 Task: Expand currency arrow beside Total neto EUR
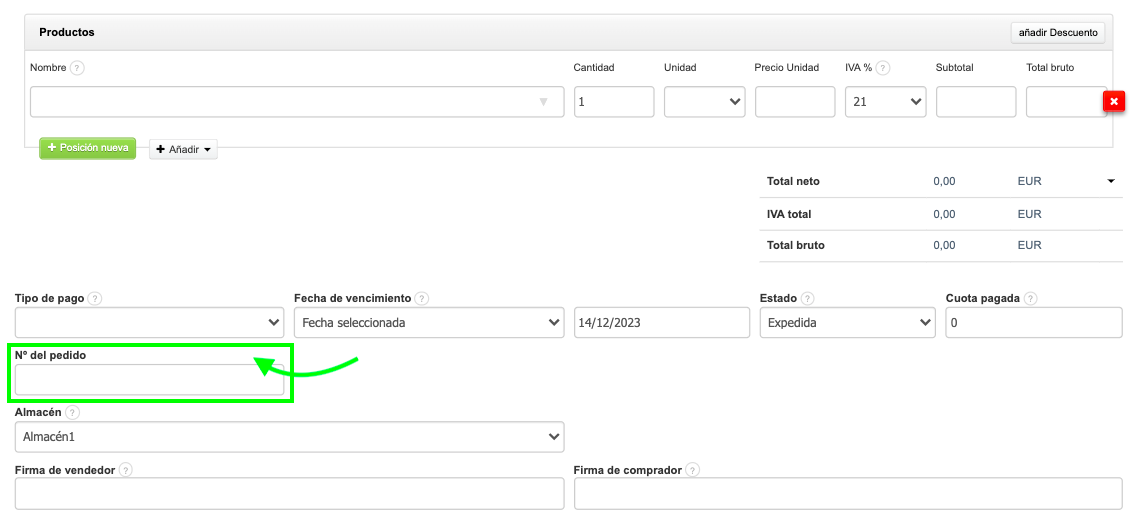pos(1110,182)
